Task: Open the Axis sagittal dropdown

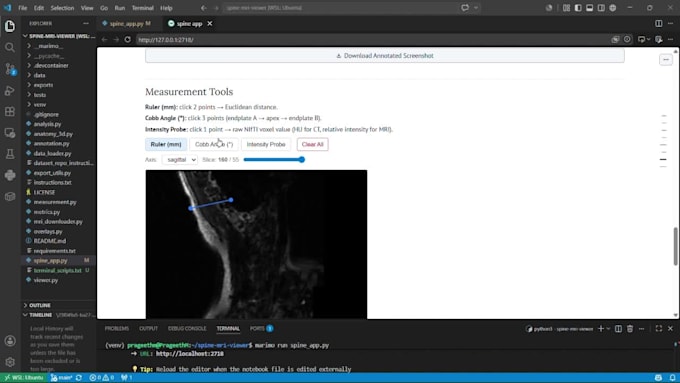Action: pos(180,160)
